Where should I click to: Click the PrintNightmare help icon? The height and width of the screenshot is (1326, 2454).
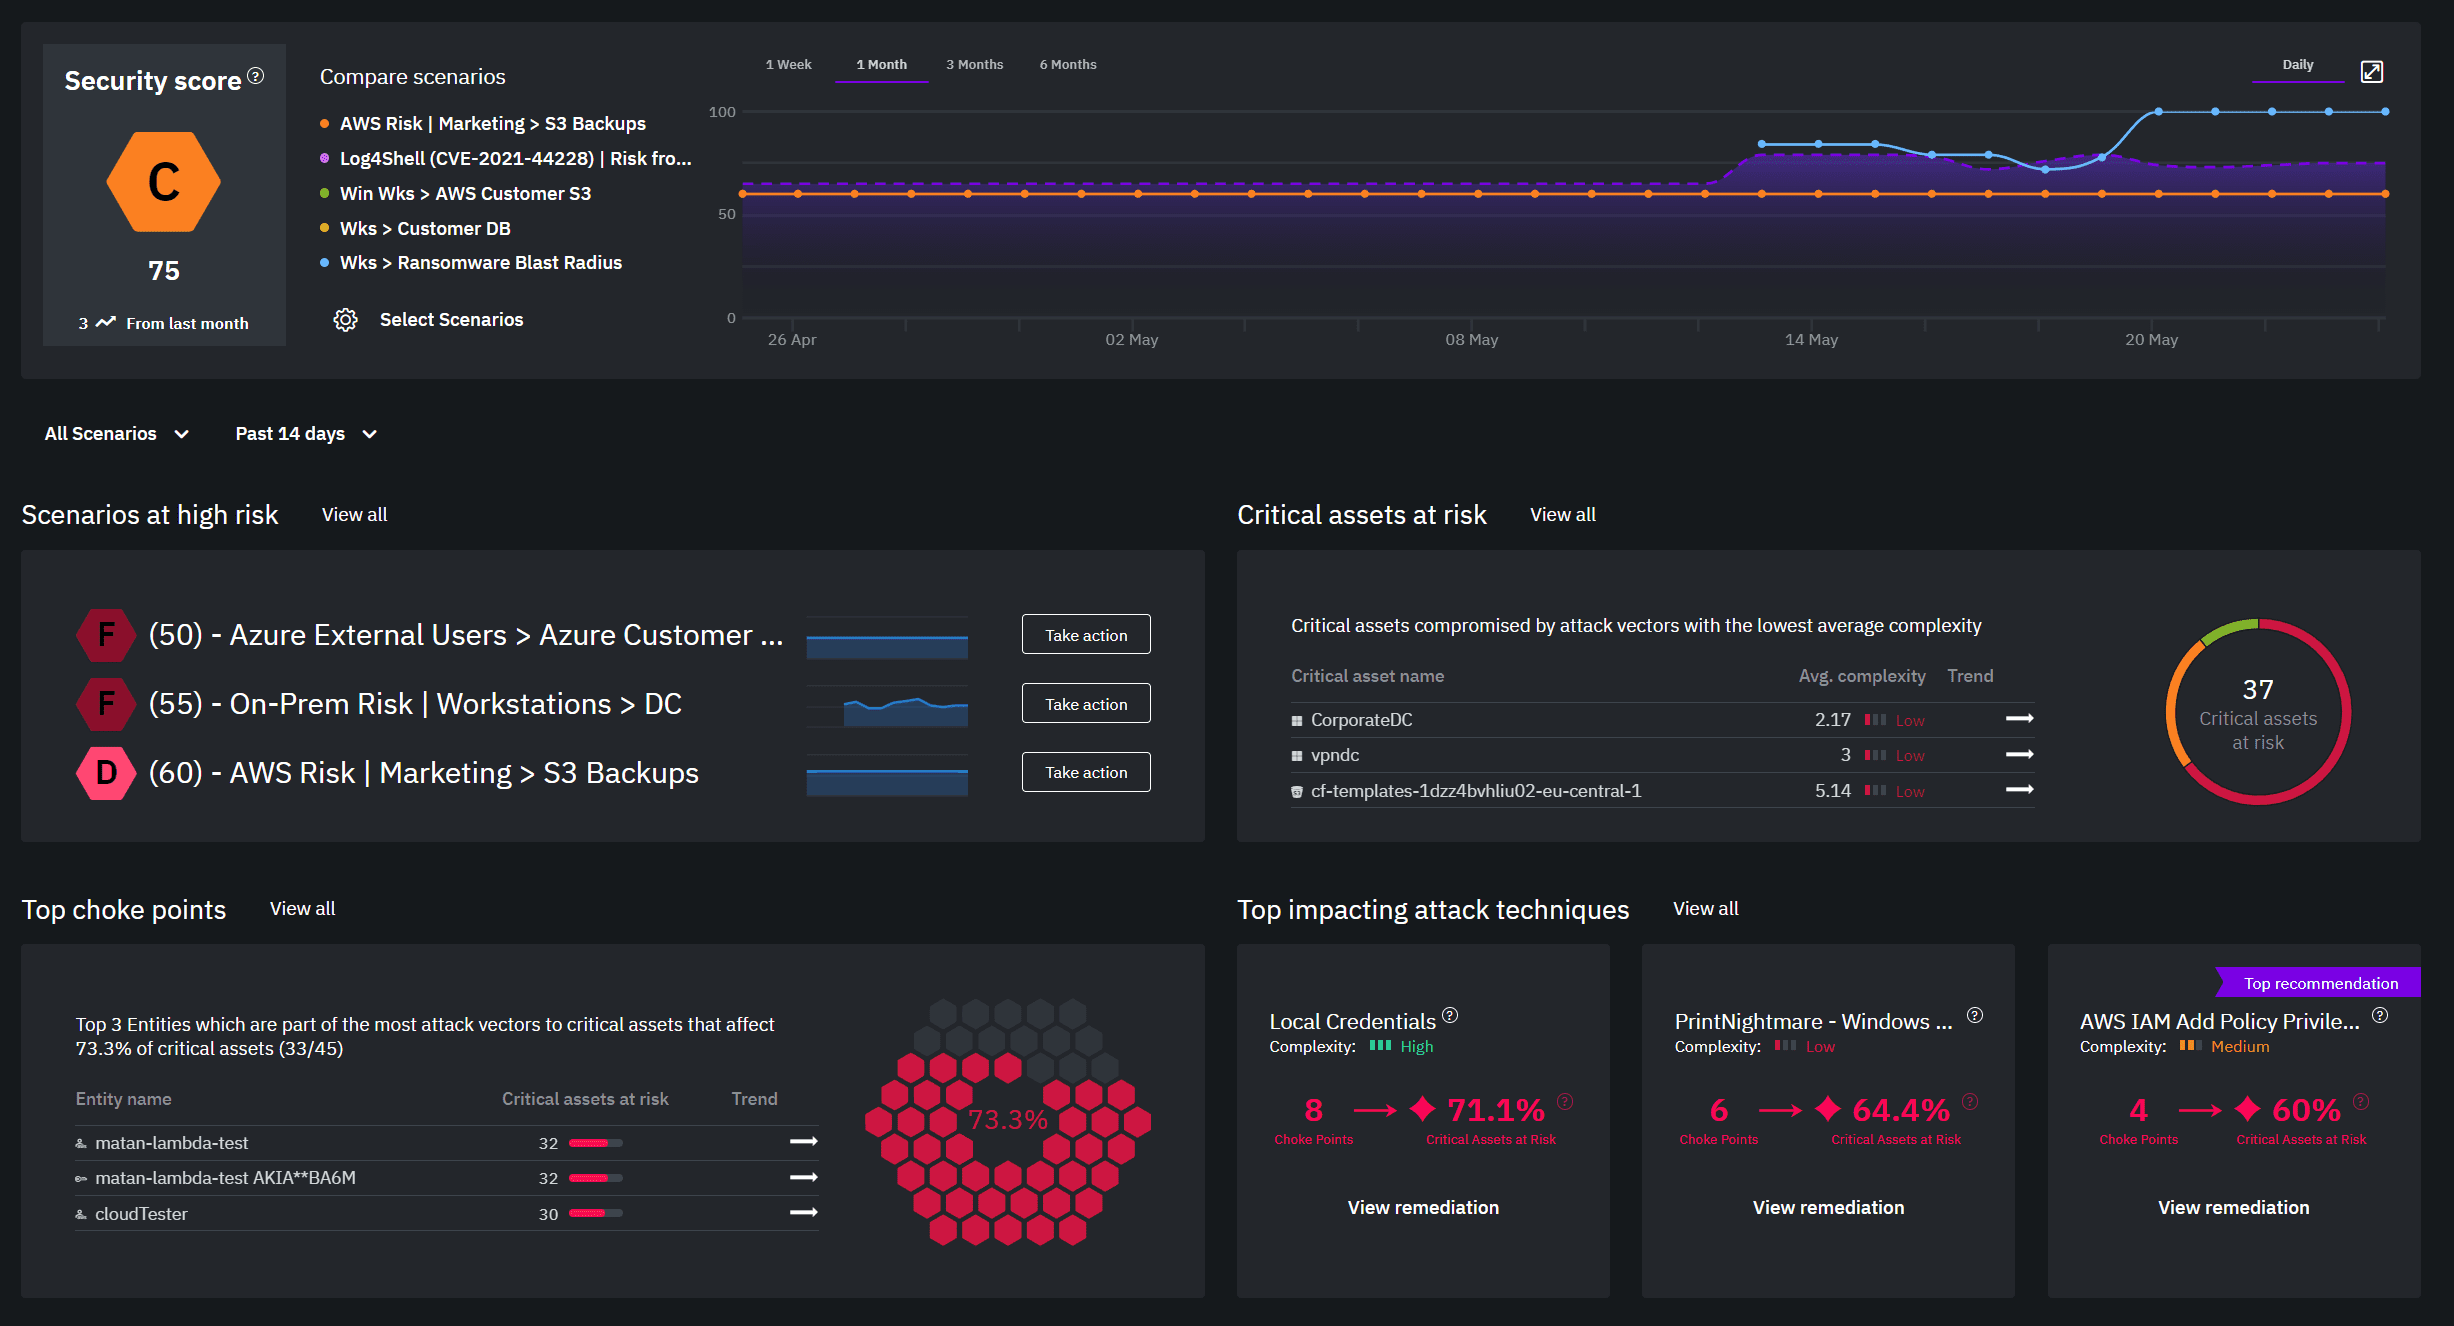[x=1974, y=1015]
